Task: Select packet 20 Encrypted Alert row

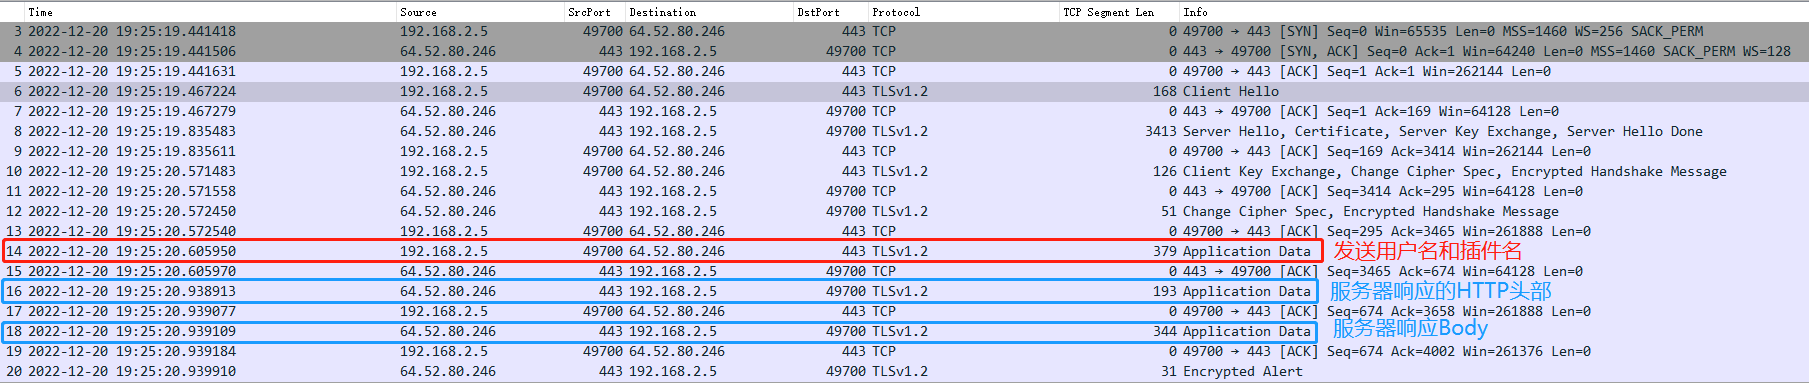Action: coord(904,371)
